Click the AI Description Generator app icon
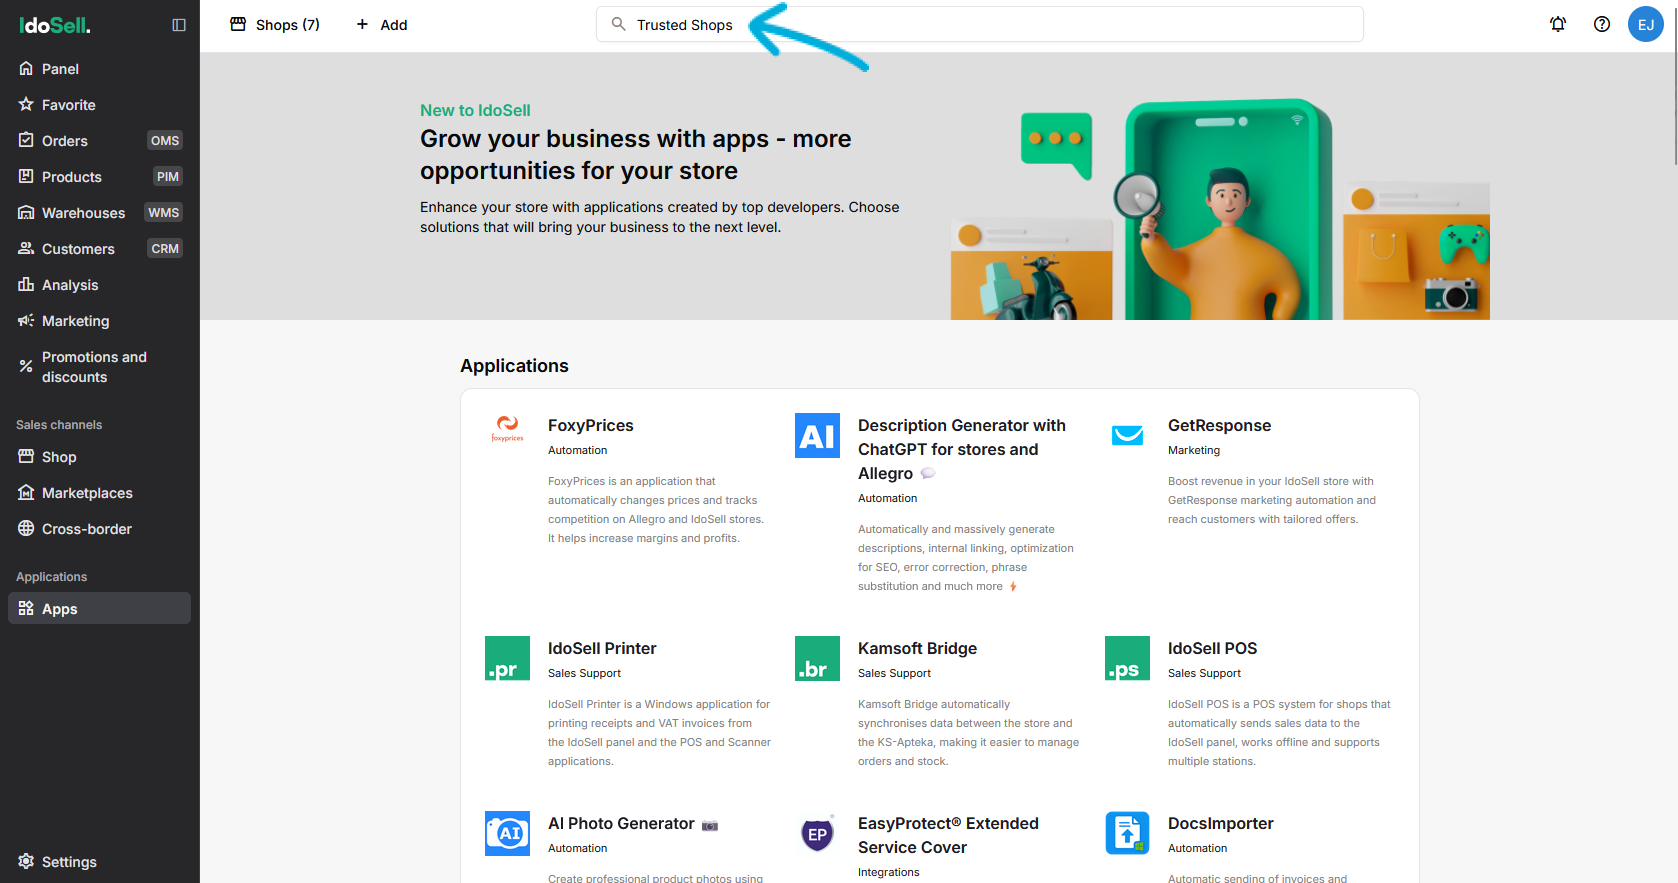The height and width of the screenshot is (883, 1678). (817, 435)
